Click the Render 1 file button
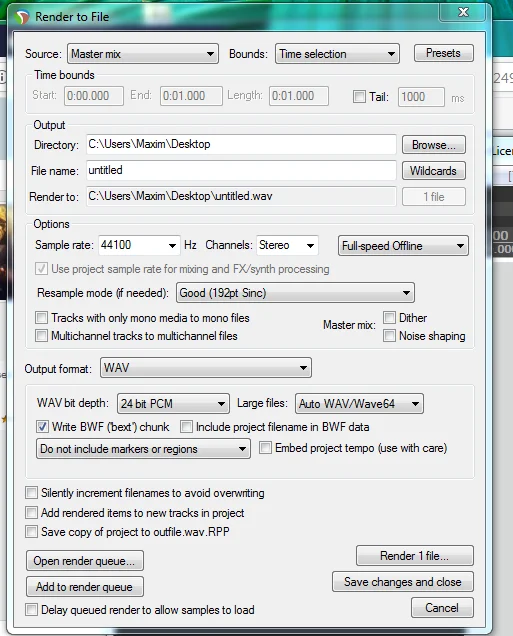This screenshot has height=636, width=513. point(414,556)
